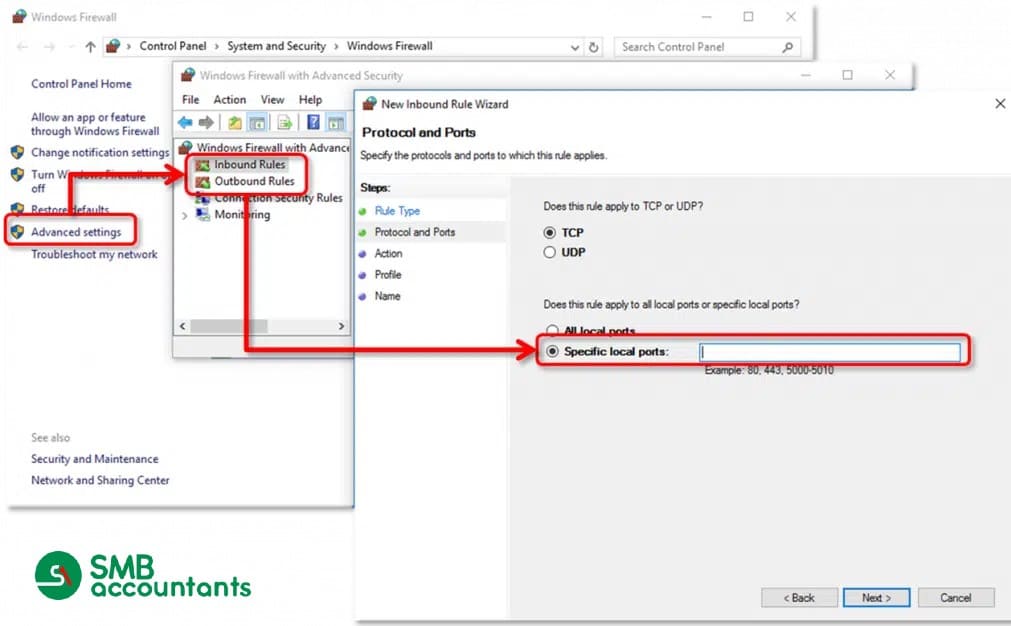The height and width of the screenshot is (626, 1011).
Task: Toggle the Show/Hide Console Tree toolbar icon
Action: [x=257, y=122]
